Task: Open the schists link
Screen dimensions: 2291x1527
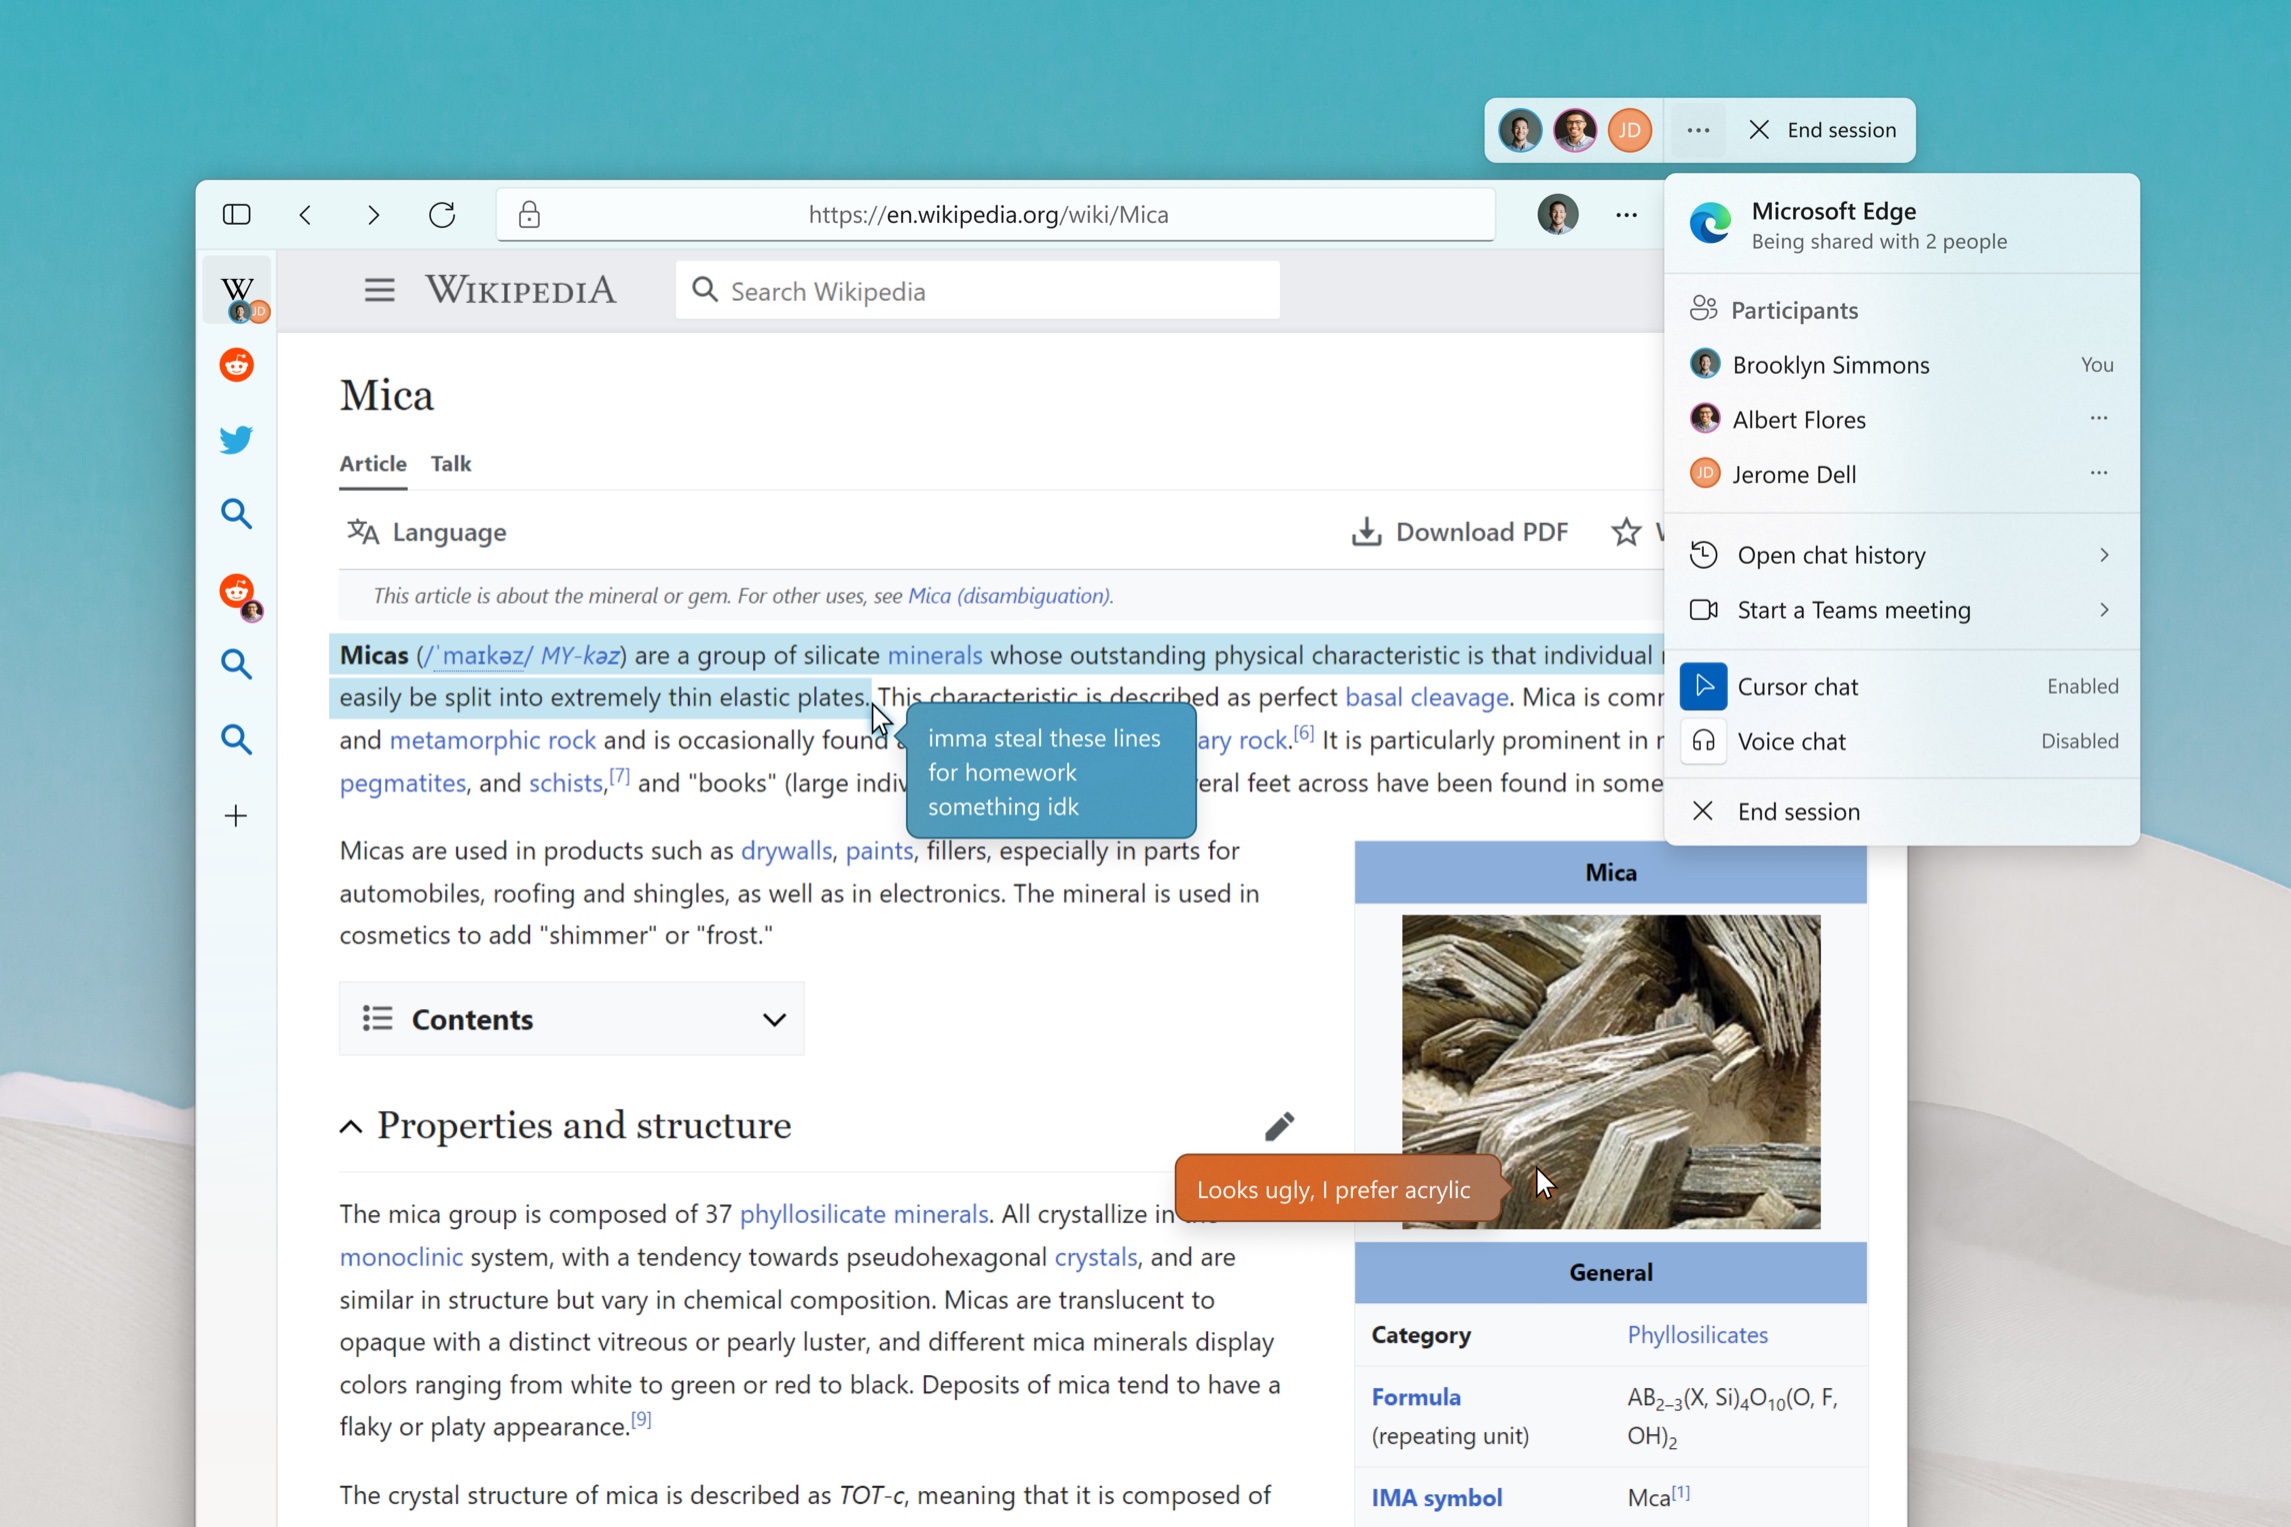Action: 566,783
